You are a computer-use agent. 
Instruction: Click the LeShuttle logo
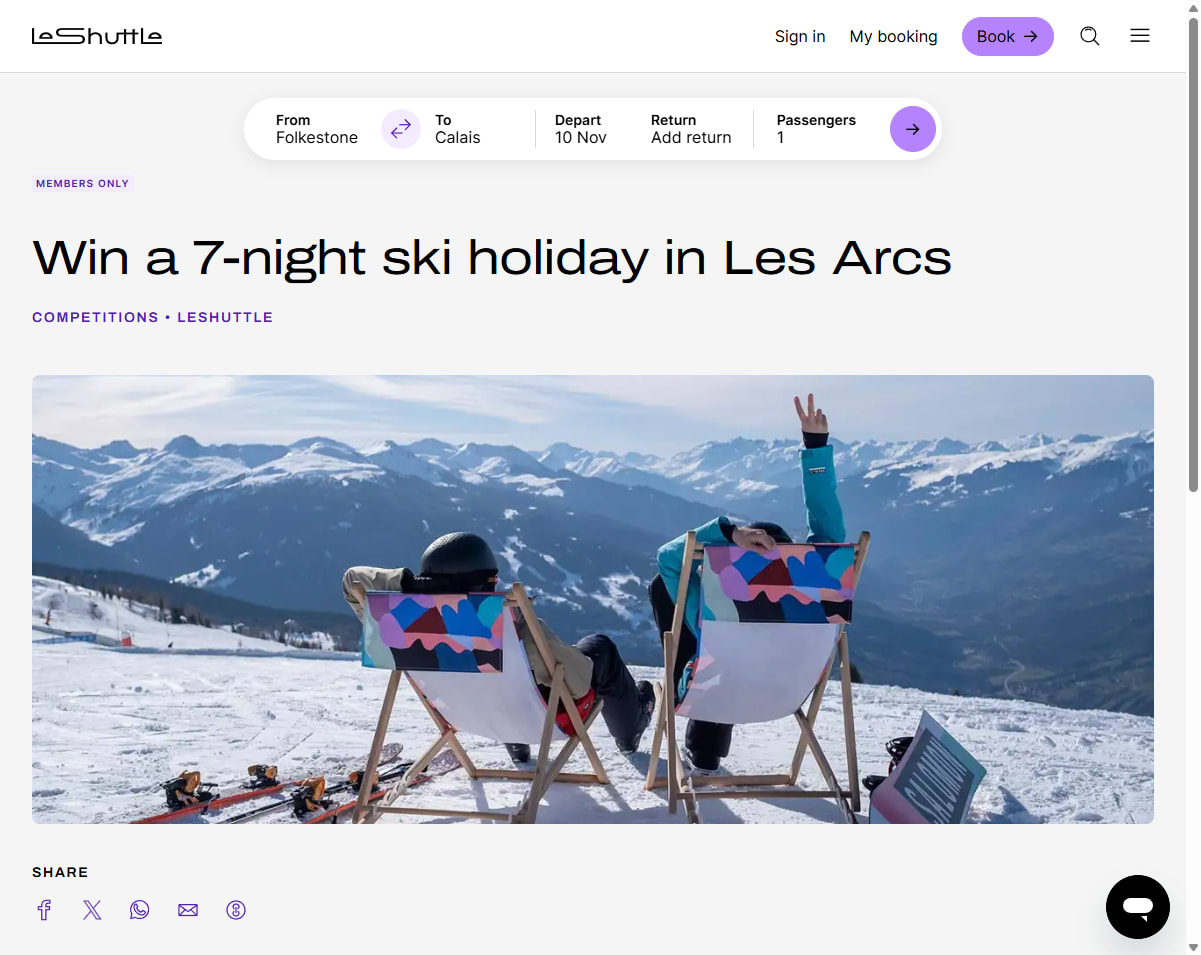click(x=97, y=36)
